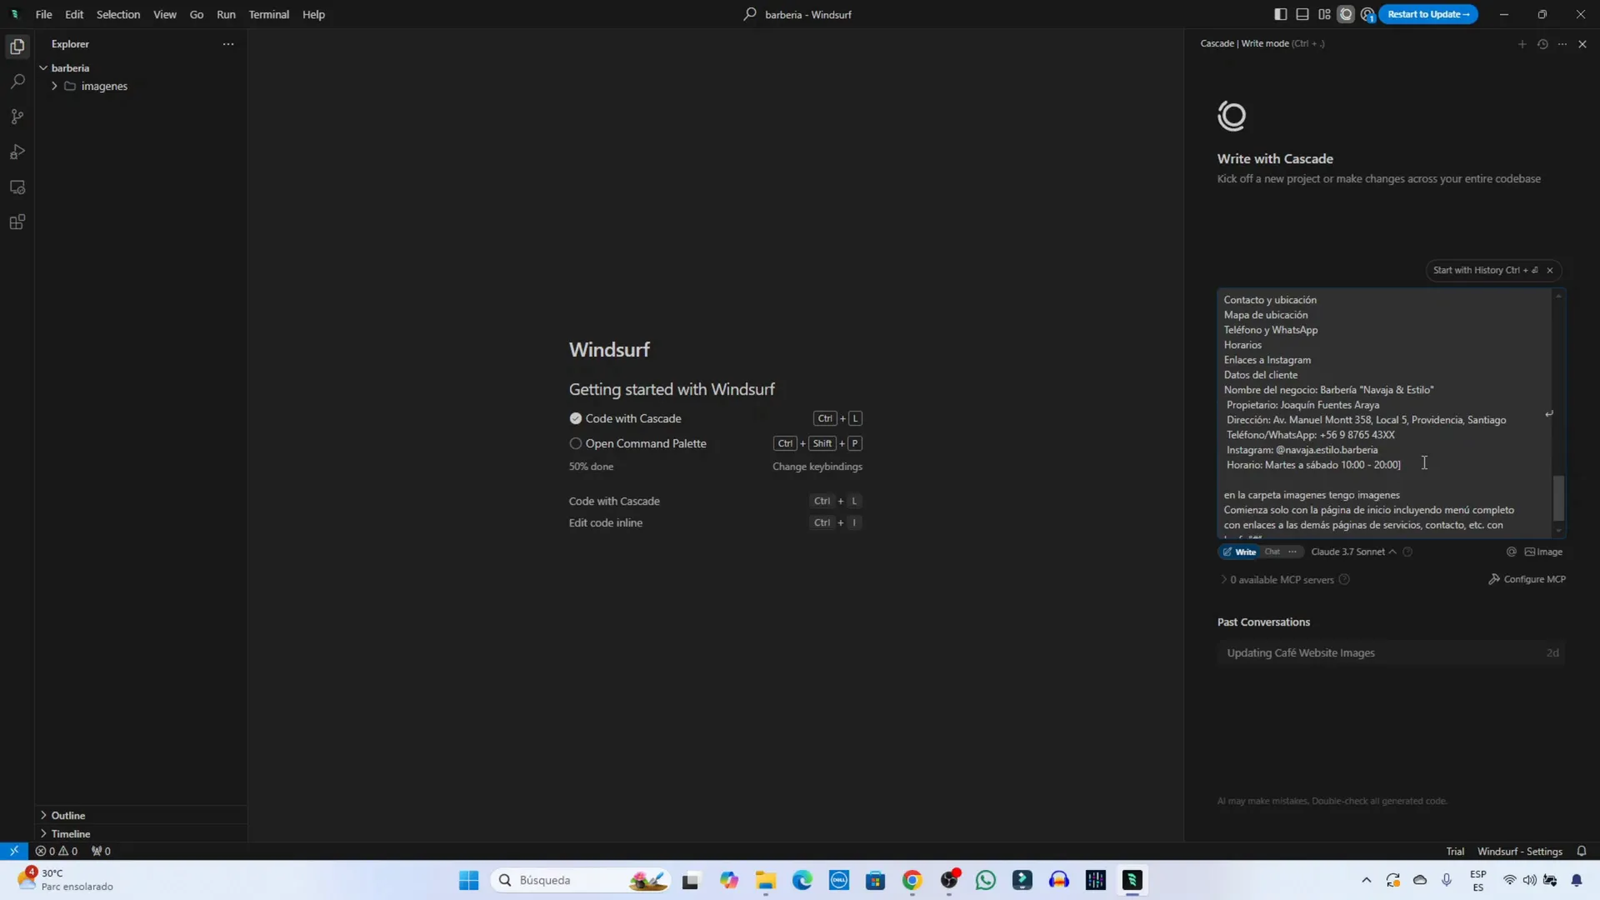Toggle the bottom panel layout button
Screen dimensions: 1600x900
1301,14
